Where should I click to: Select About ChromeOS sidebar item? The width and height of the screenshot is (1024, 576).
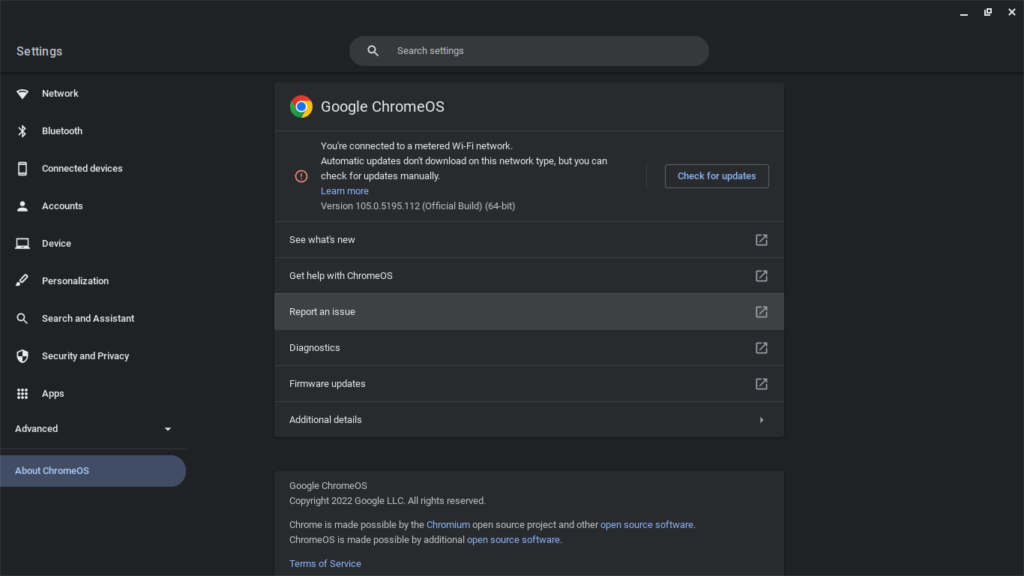[93, 471]
